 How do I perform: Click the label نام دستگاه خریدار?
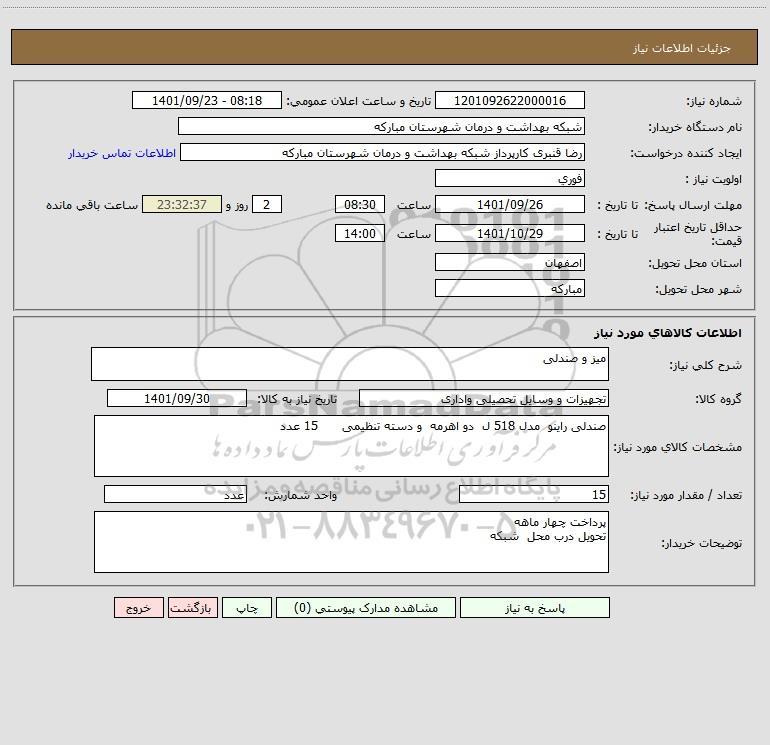[x=695, y=127]
